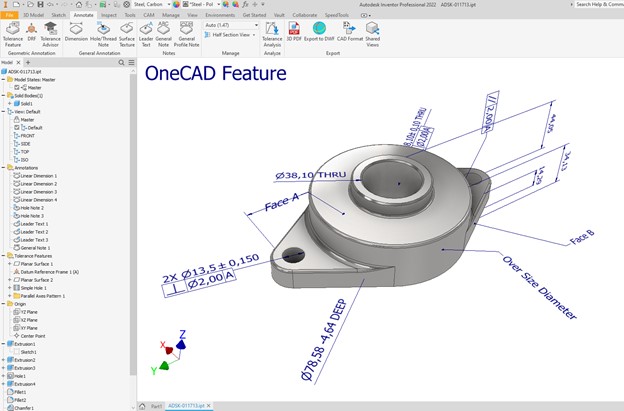Expand the Parallel Axes Pattern 1 node
The height and width of the screenshot is (411, 624).
pyautogui.click(x=10, y=296)
